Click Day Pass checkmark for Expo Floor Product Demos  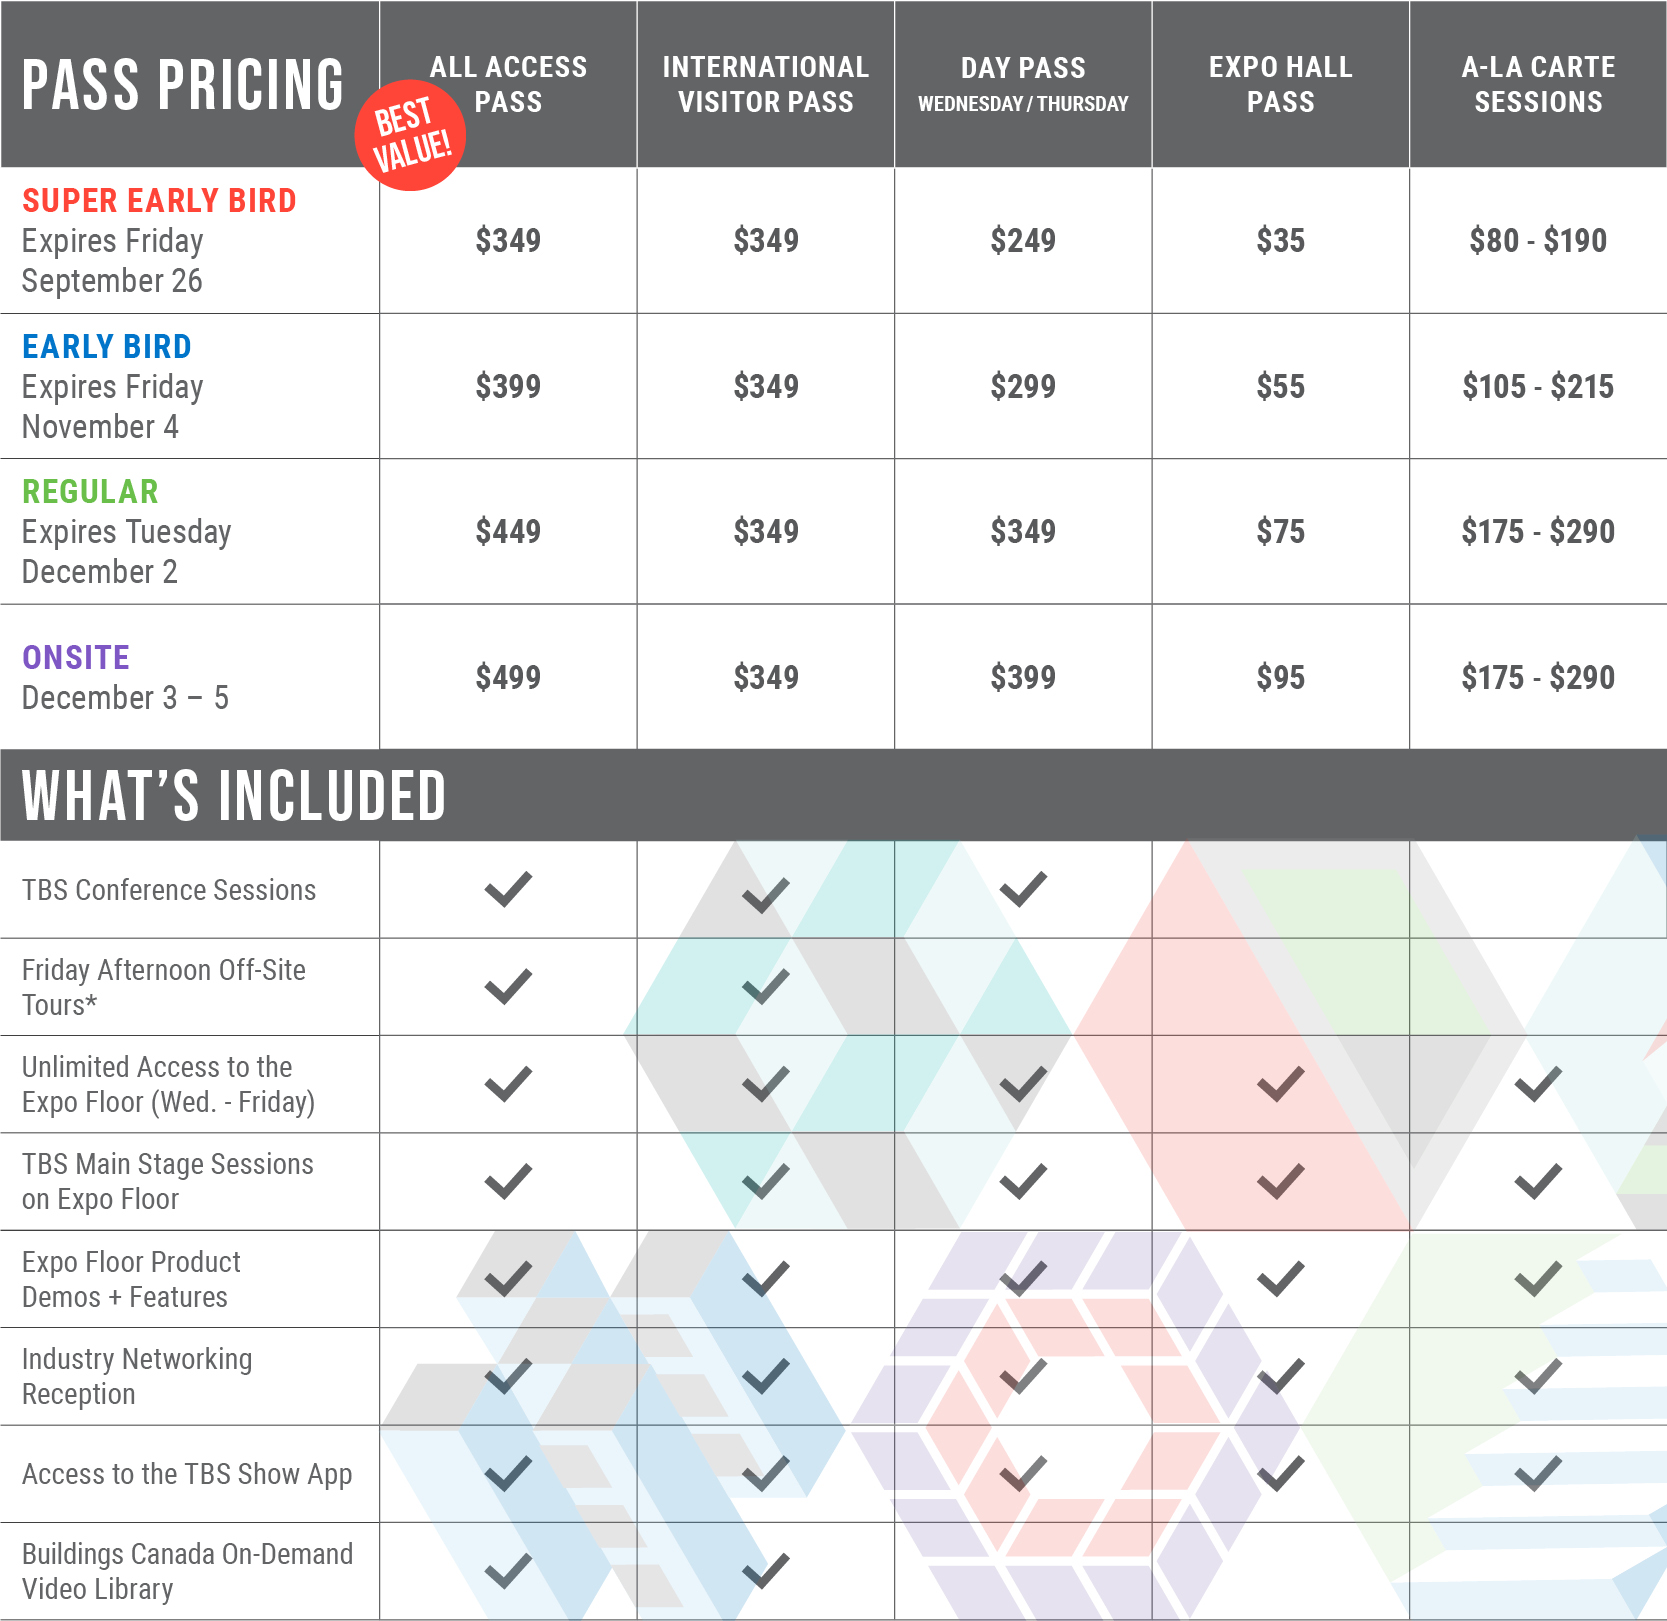pyautogui.click(x=1023, y=1279)
